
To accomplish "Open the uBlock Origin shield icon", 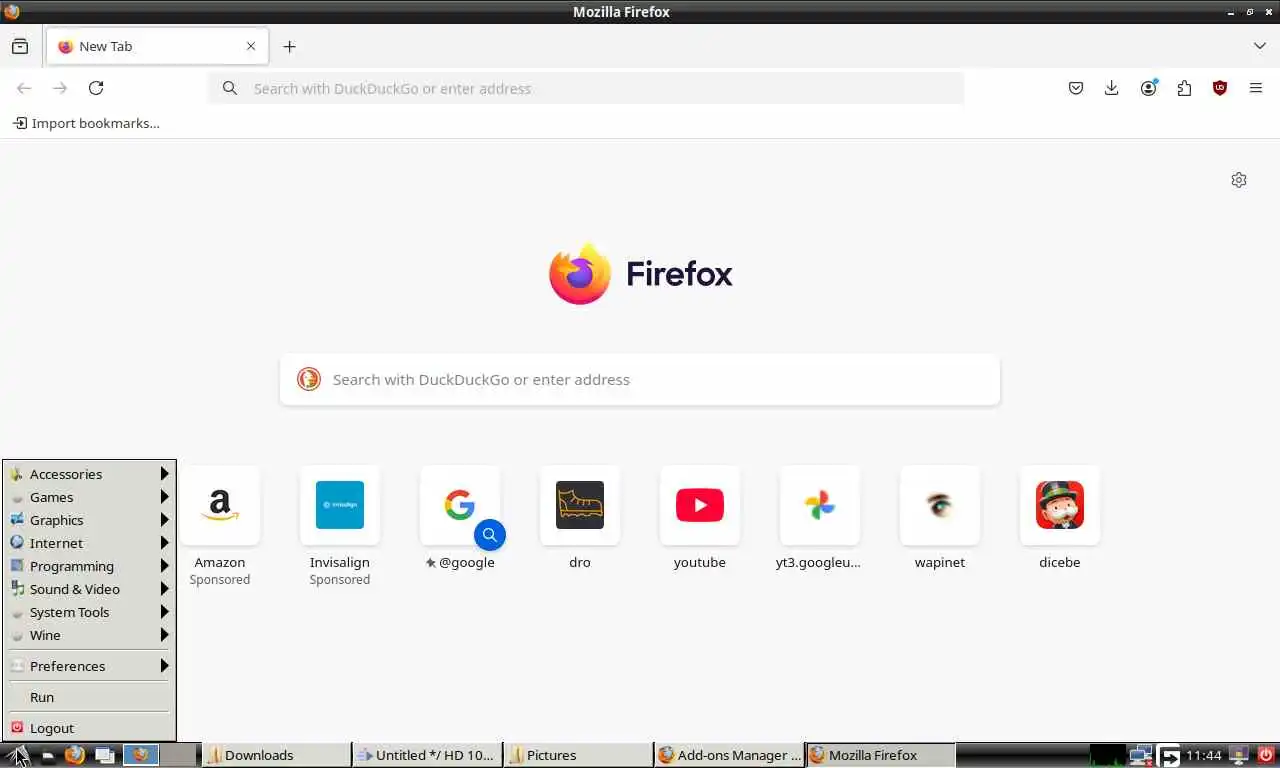I will click(x=1220, y=88).
